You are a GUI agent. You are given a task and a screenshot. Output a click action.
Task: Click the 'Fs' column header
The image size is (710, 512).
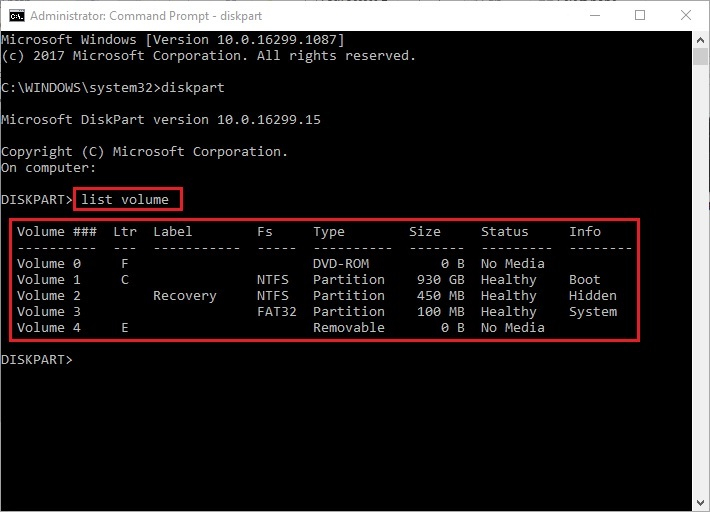[x=265, y=232]
